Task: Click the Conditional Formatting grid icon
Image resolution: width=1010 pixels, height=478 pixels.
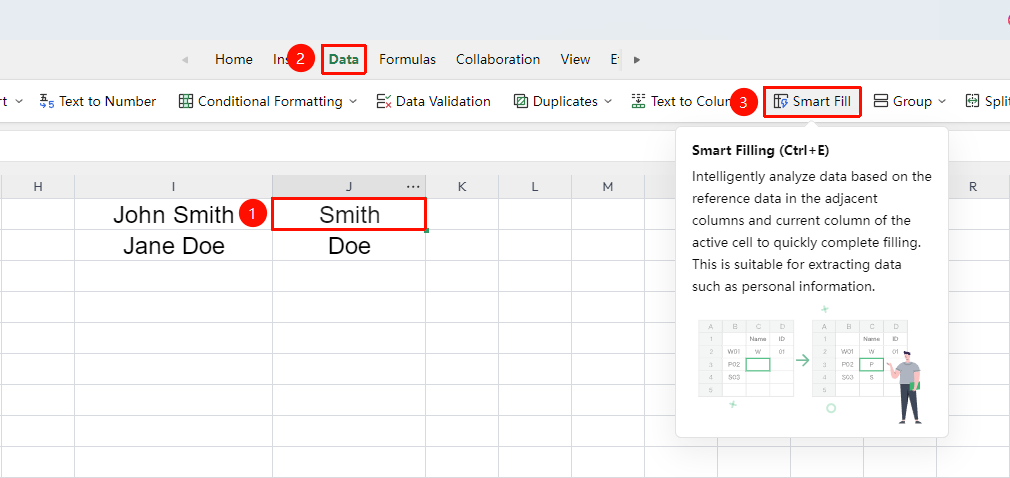Action: (186, 101)
